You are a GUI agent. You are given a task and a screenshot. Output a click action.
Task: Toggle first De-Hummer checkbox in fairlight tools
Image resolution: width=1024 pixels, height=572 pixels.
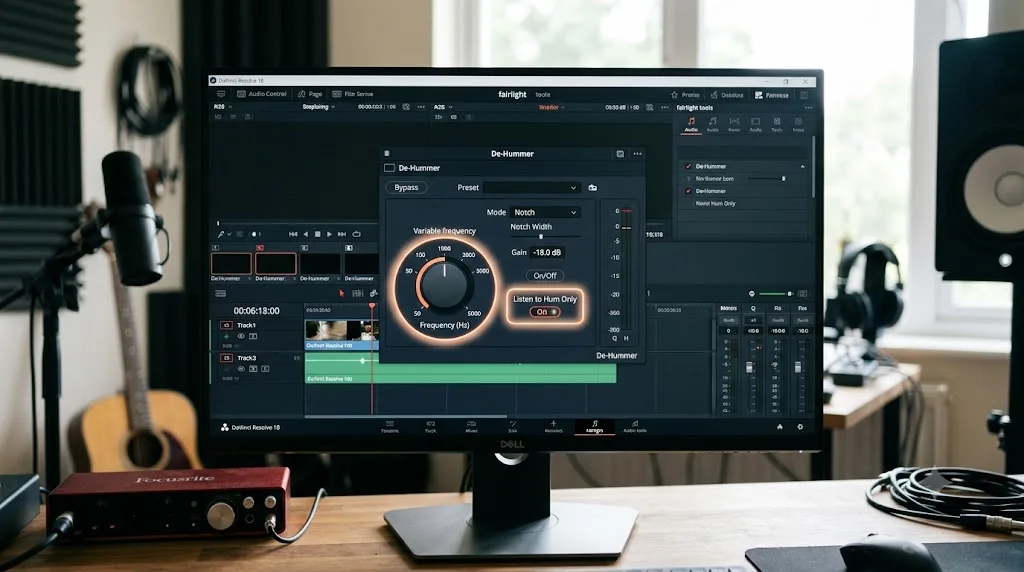click(x=688, y=167)
